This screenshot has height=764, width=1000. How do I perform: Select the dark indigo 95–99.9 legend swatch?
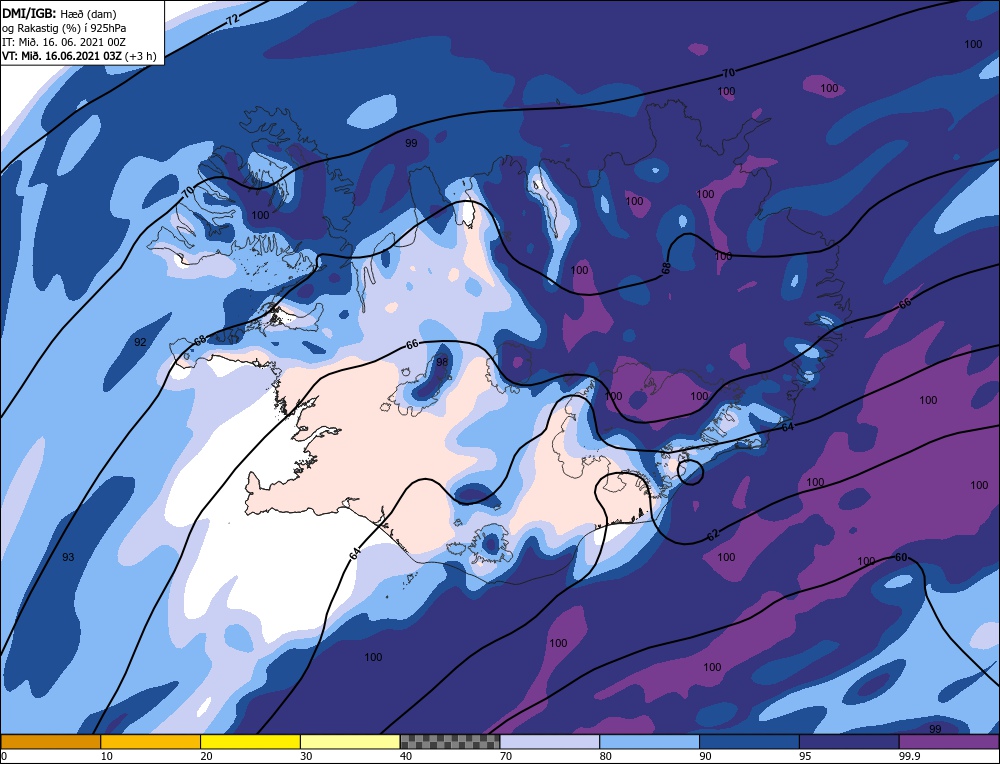pyautogui.click(x=849, y=742)
